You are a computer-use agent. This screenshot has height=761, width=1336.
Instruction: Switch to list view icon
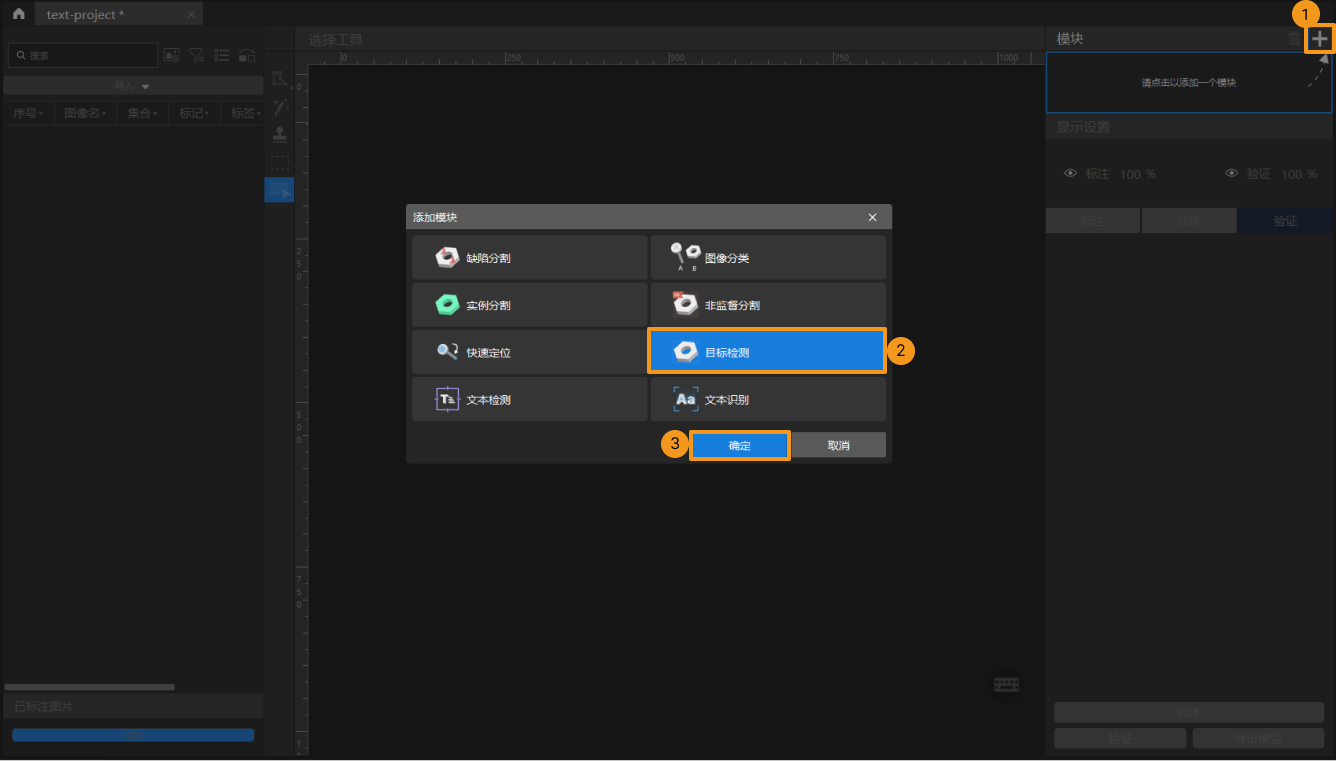[222, 55]
